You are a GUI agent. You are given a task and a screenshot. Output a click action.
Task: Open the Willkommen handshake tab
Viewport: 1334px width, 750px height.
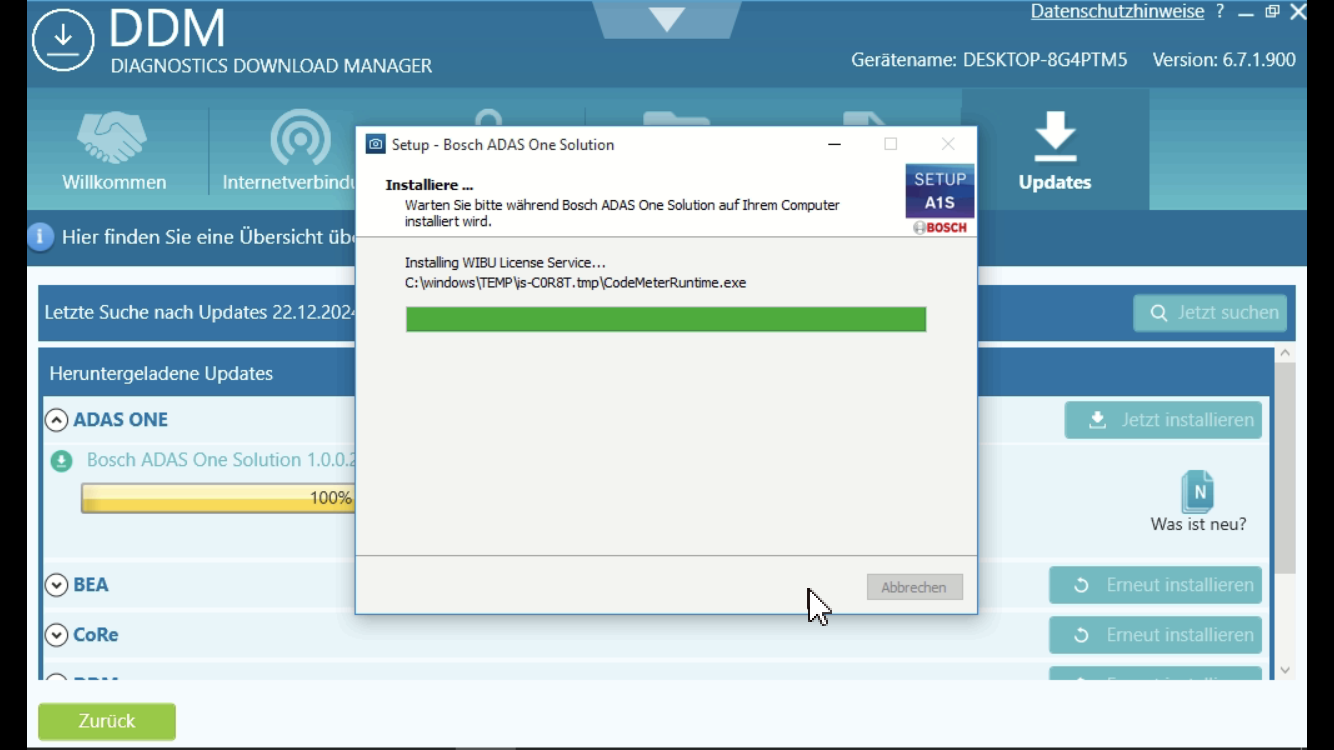(x=114, y=150)
